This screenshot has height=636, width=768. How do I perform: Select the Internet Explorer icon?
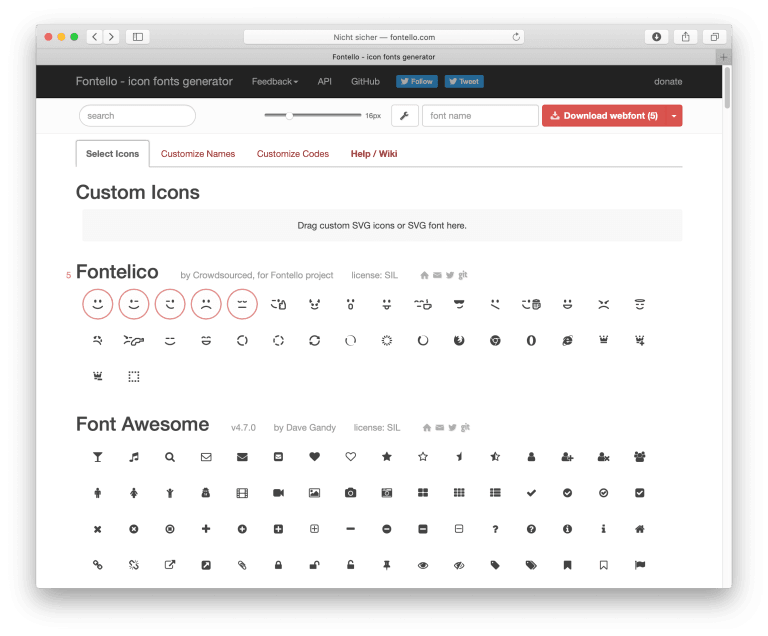coord(567,341)
